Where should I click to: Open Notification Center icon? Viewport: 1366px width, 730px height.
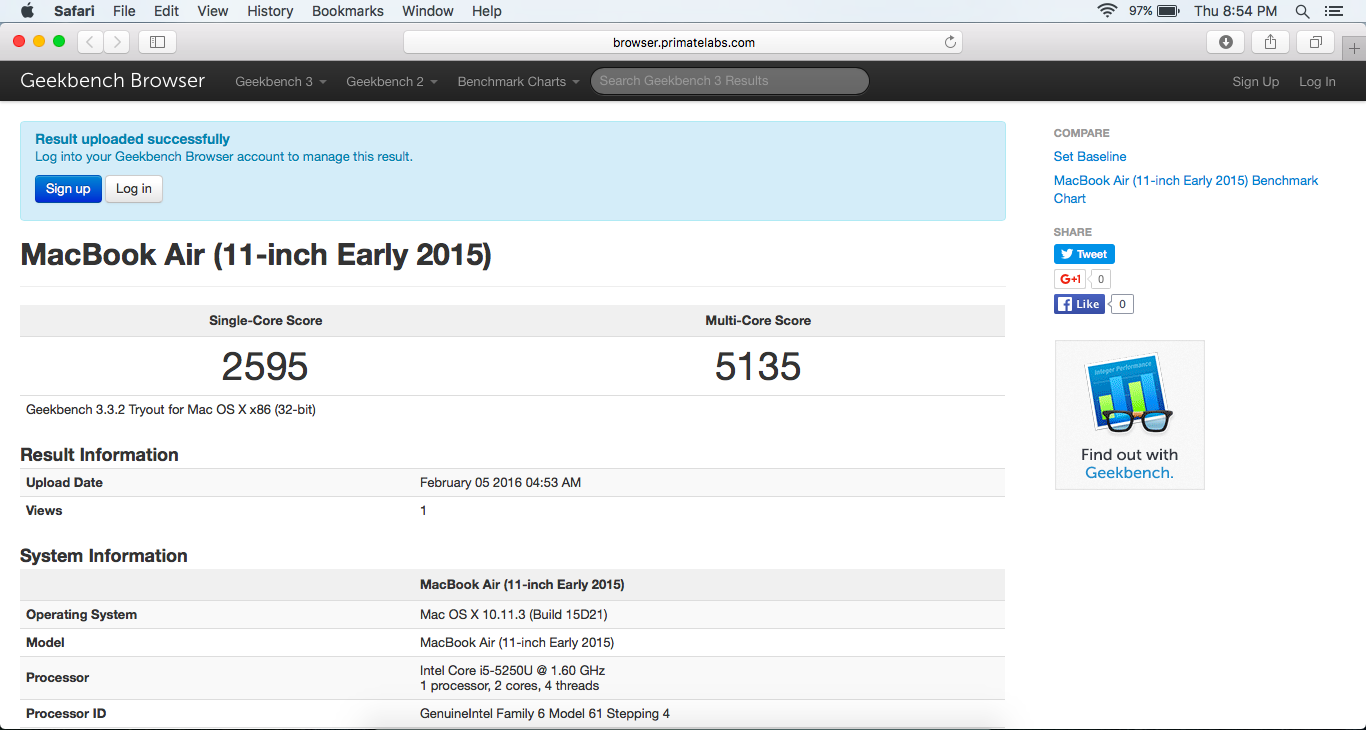(x=1333, y=11)
